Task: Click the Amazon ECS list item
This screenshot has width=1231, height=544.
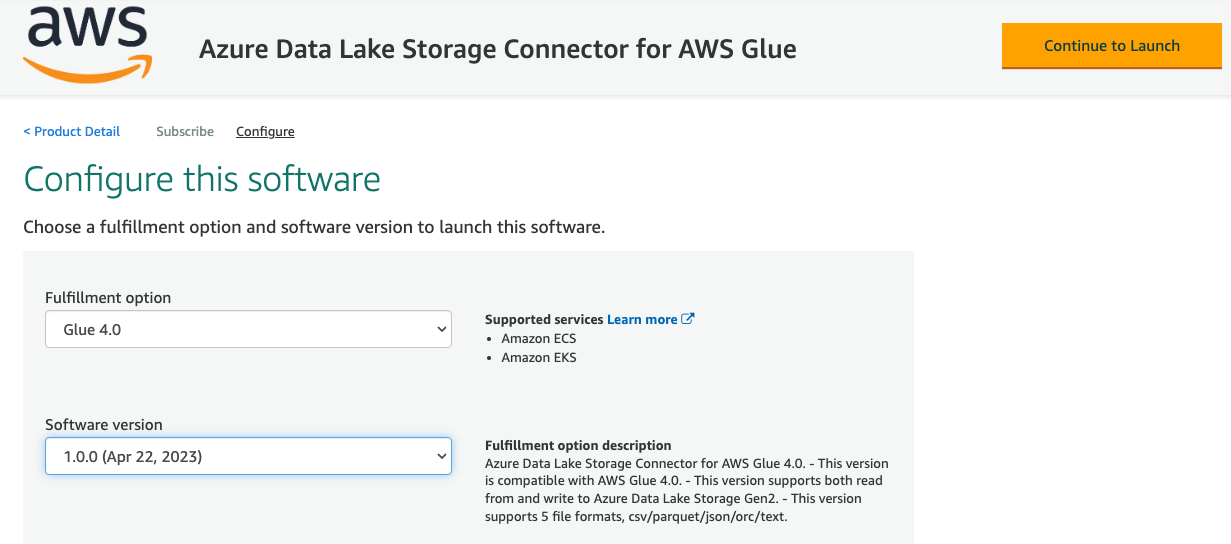Action: 539,338
